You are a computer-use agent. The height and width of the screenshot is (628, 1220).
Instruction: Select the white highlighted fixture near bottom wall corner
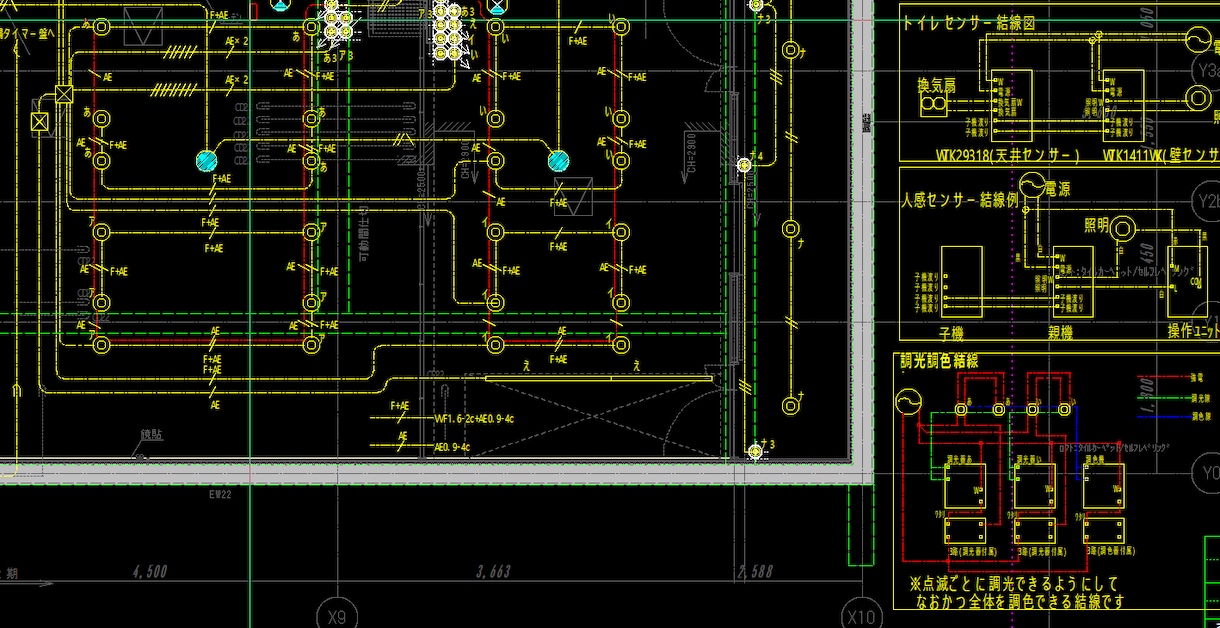[x=755, y=452]
